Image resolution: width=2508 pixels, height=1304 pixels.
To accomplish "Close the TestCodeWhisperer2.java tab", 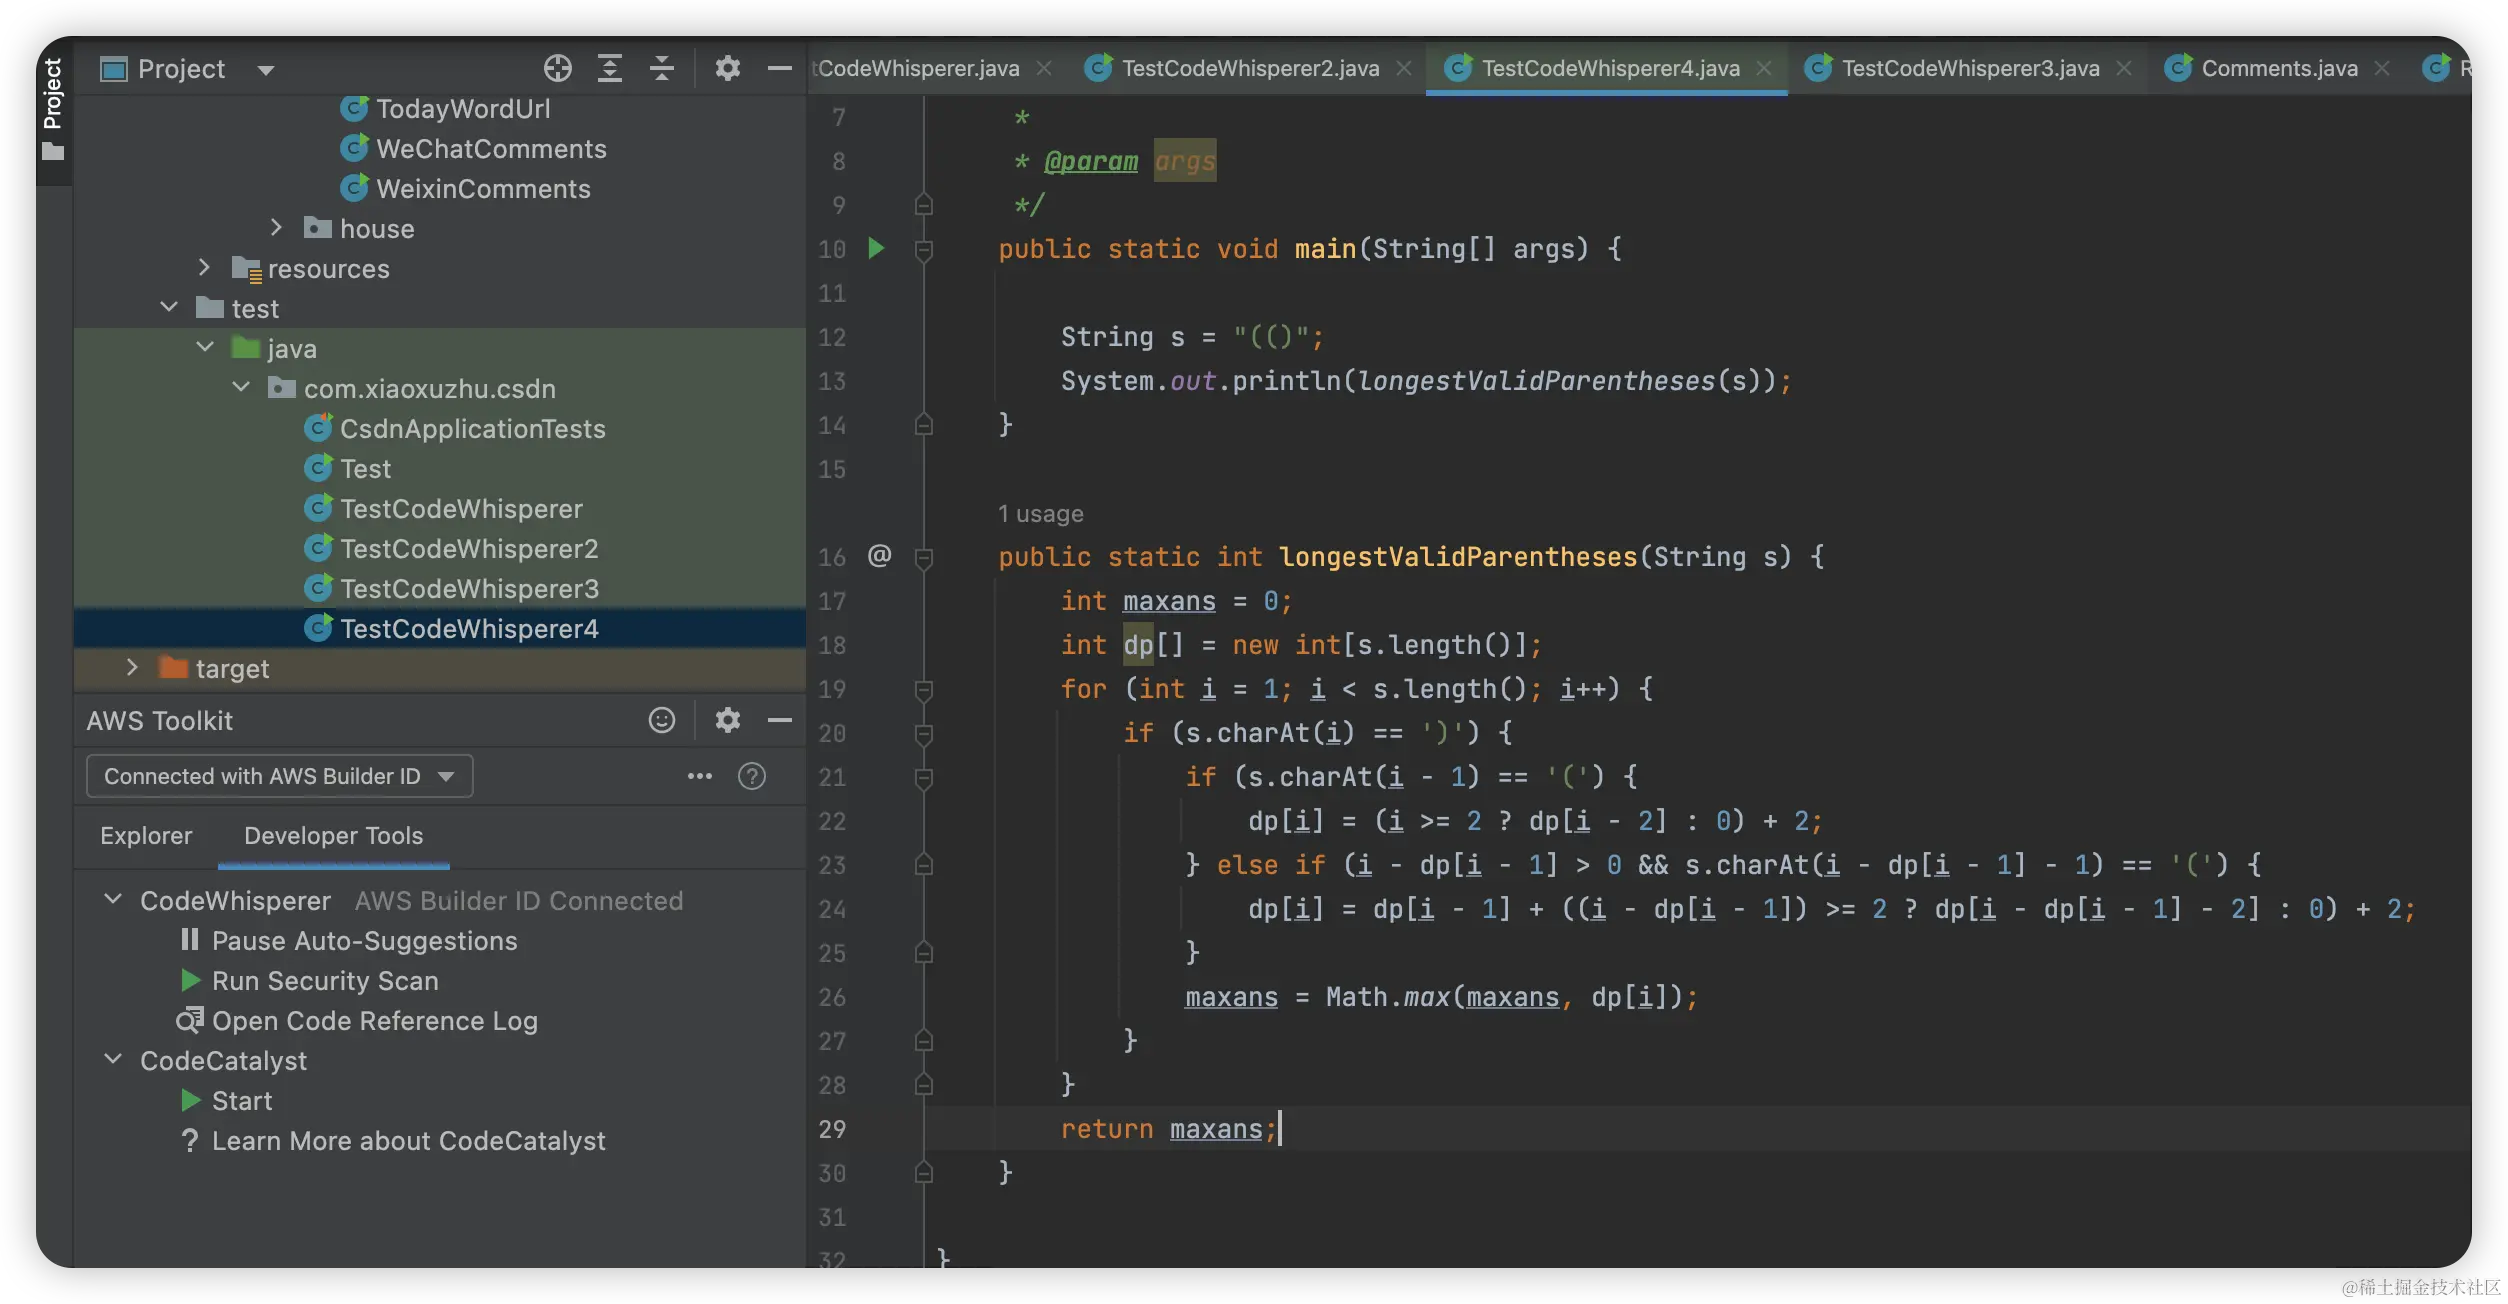I will click(1404, 68).
